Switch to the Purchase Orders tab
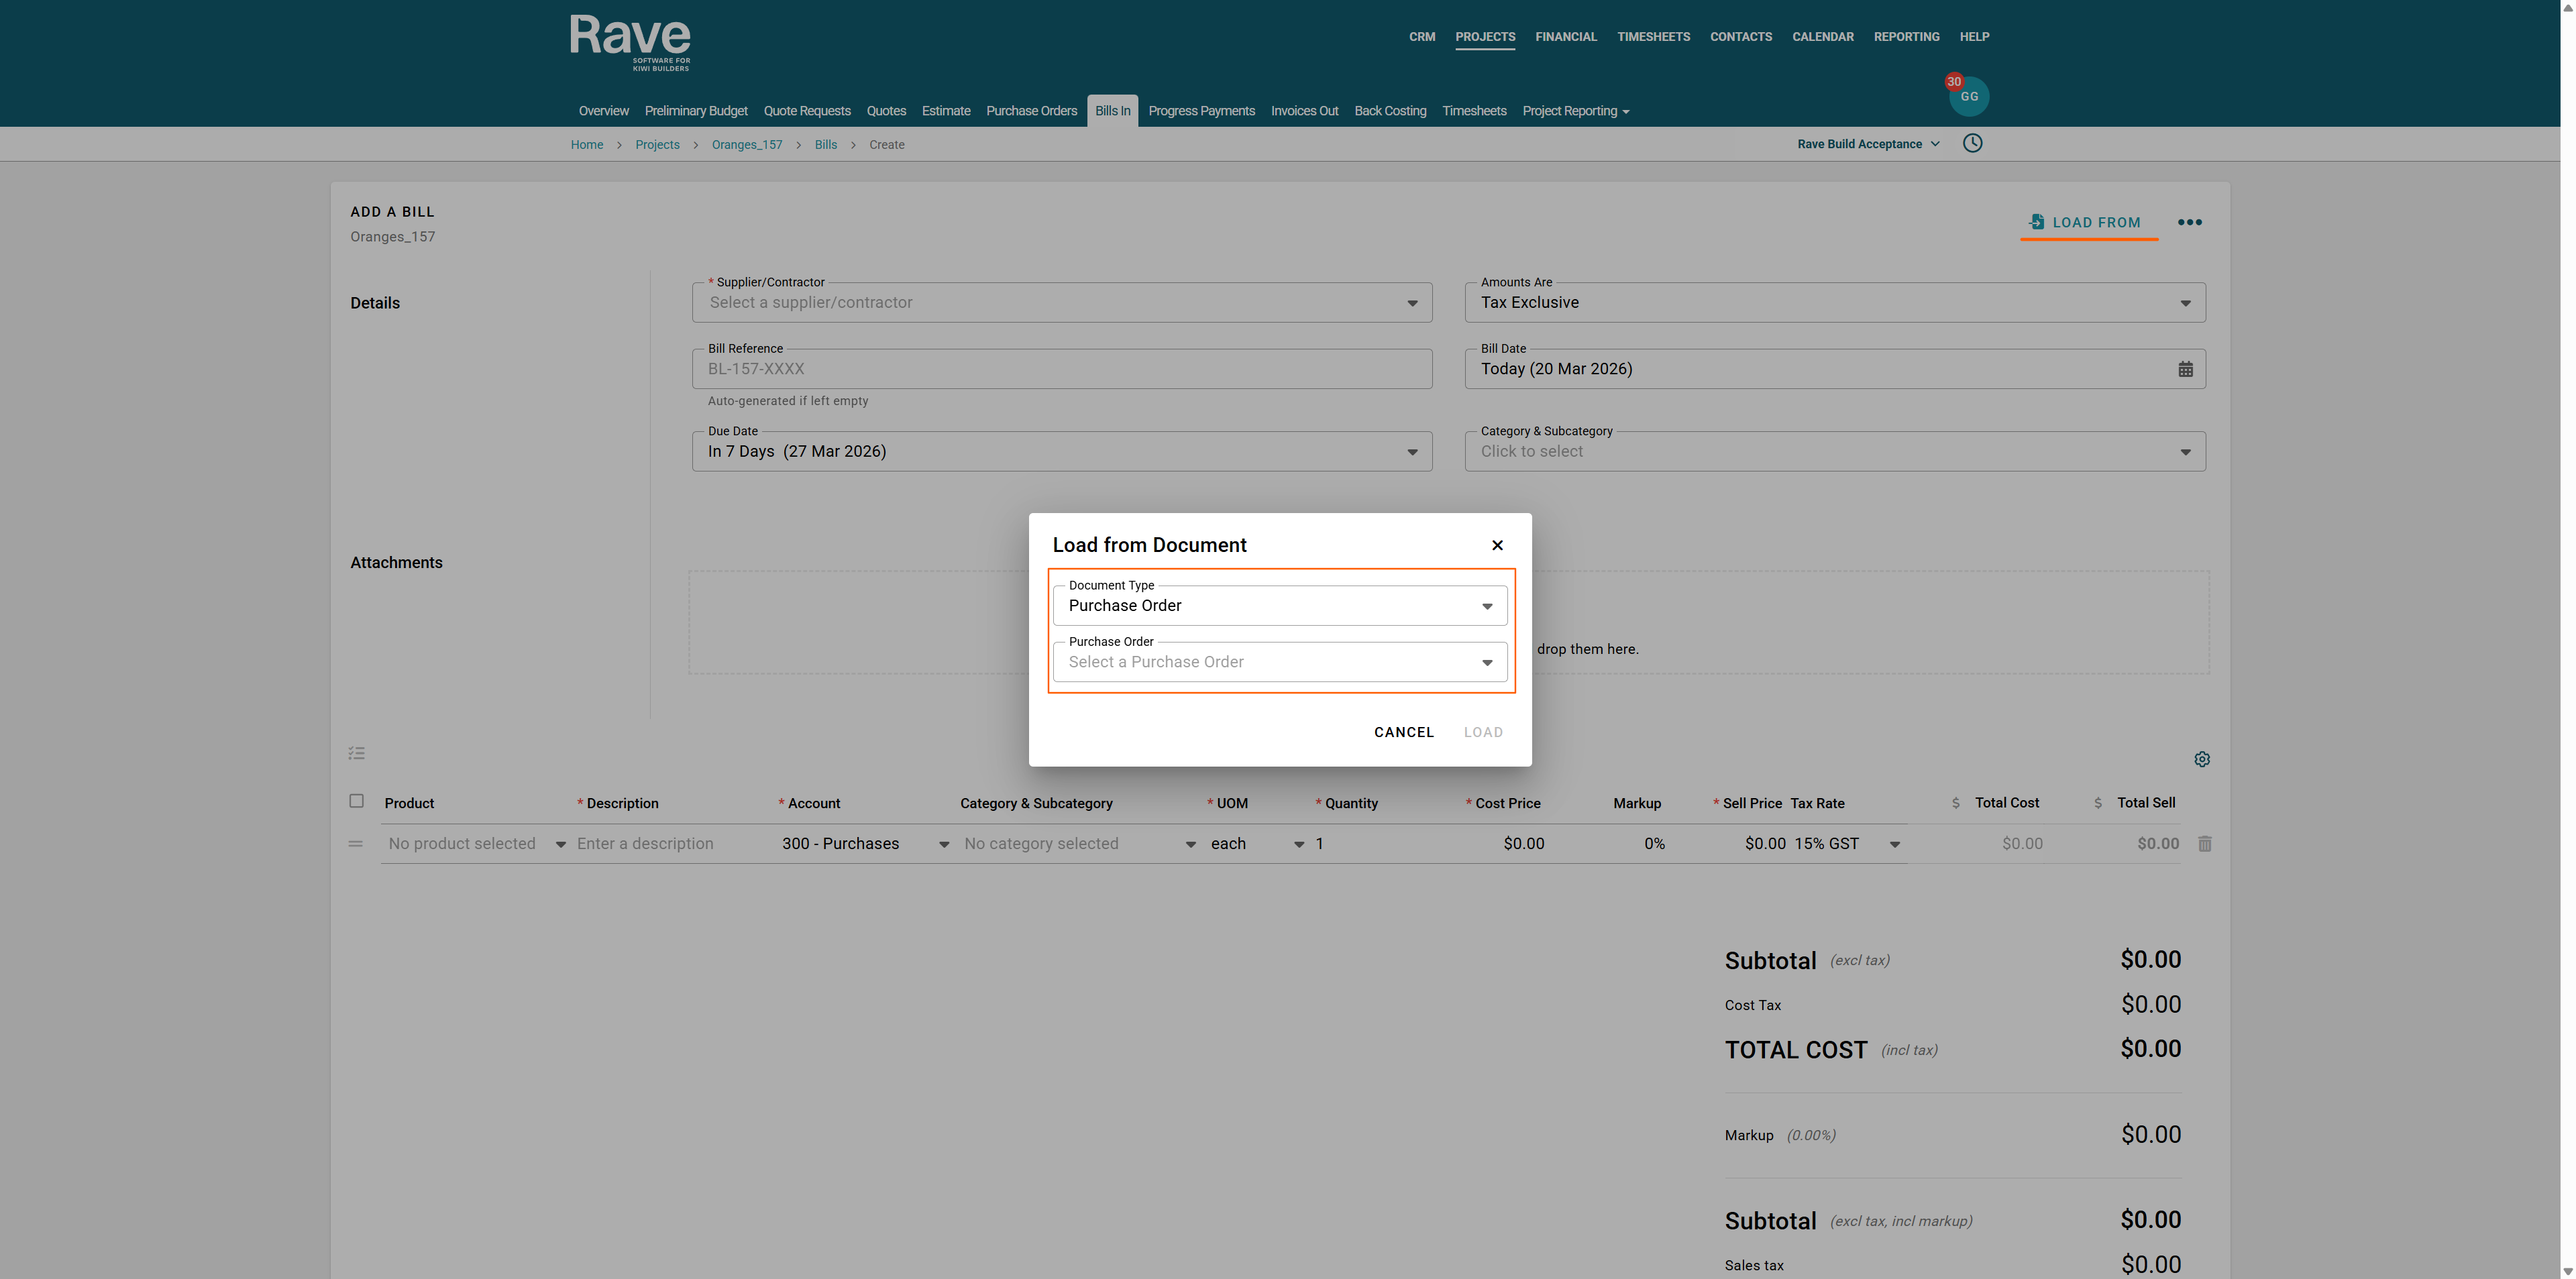Viewport: 2576px width, 1279px height. (x=1030, y=111)
